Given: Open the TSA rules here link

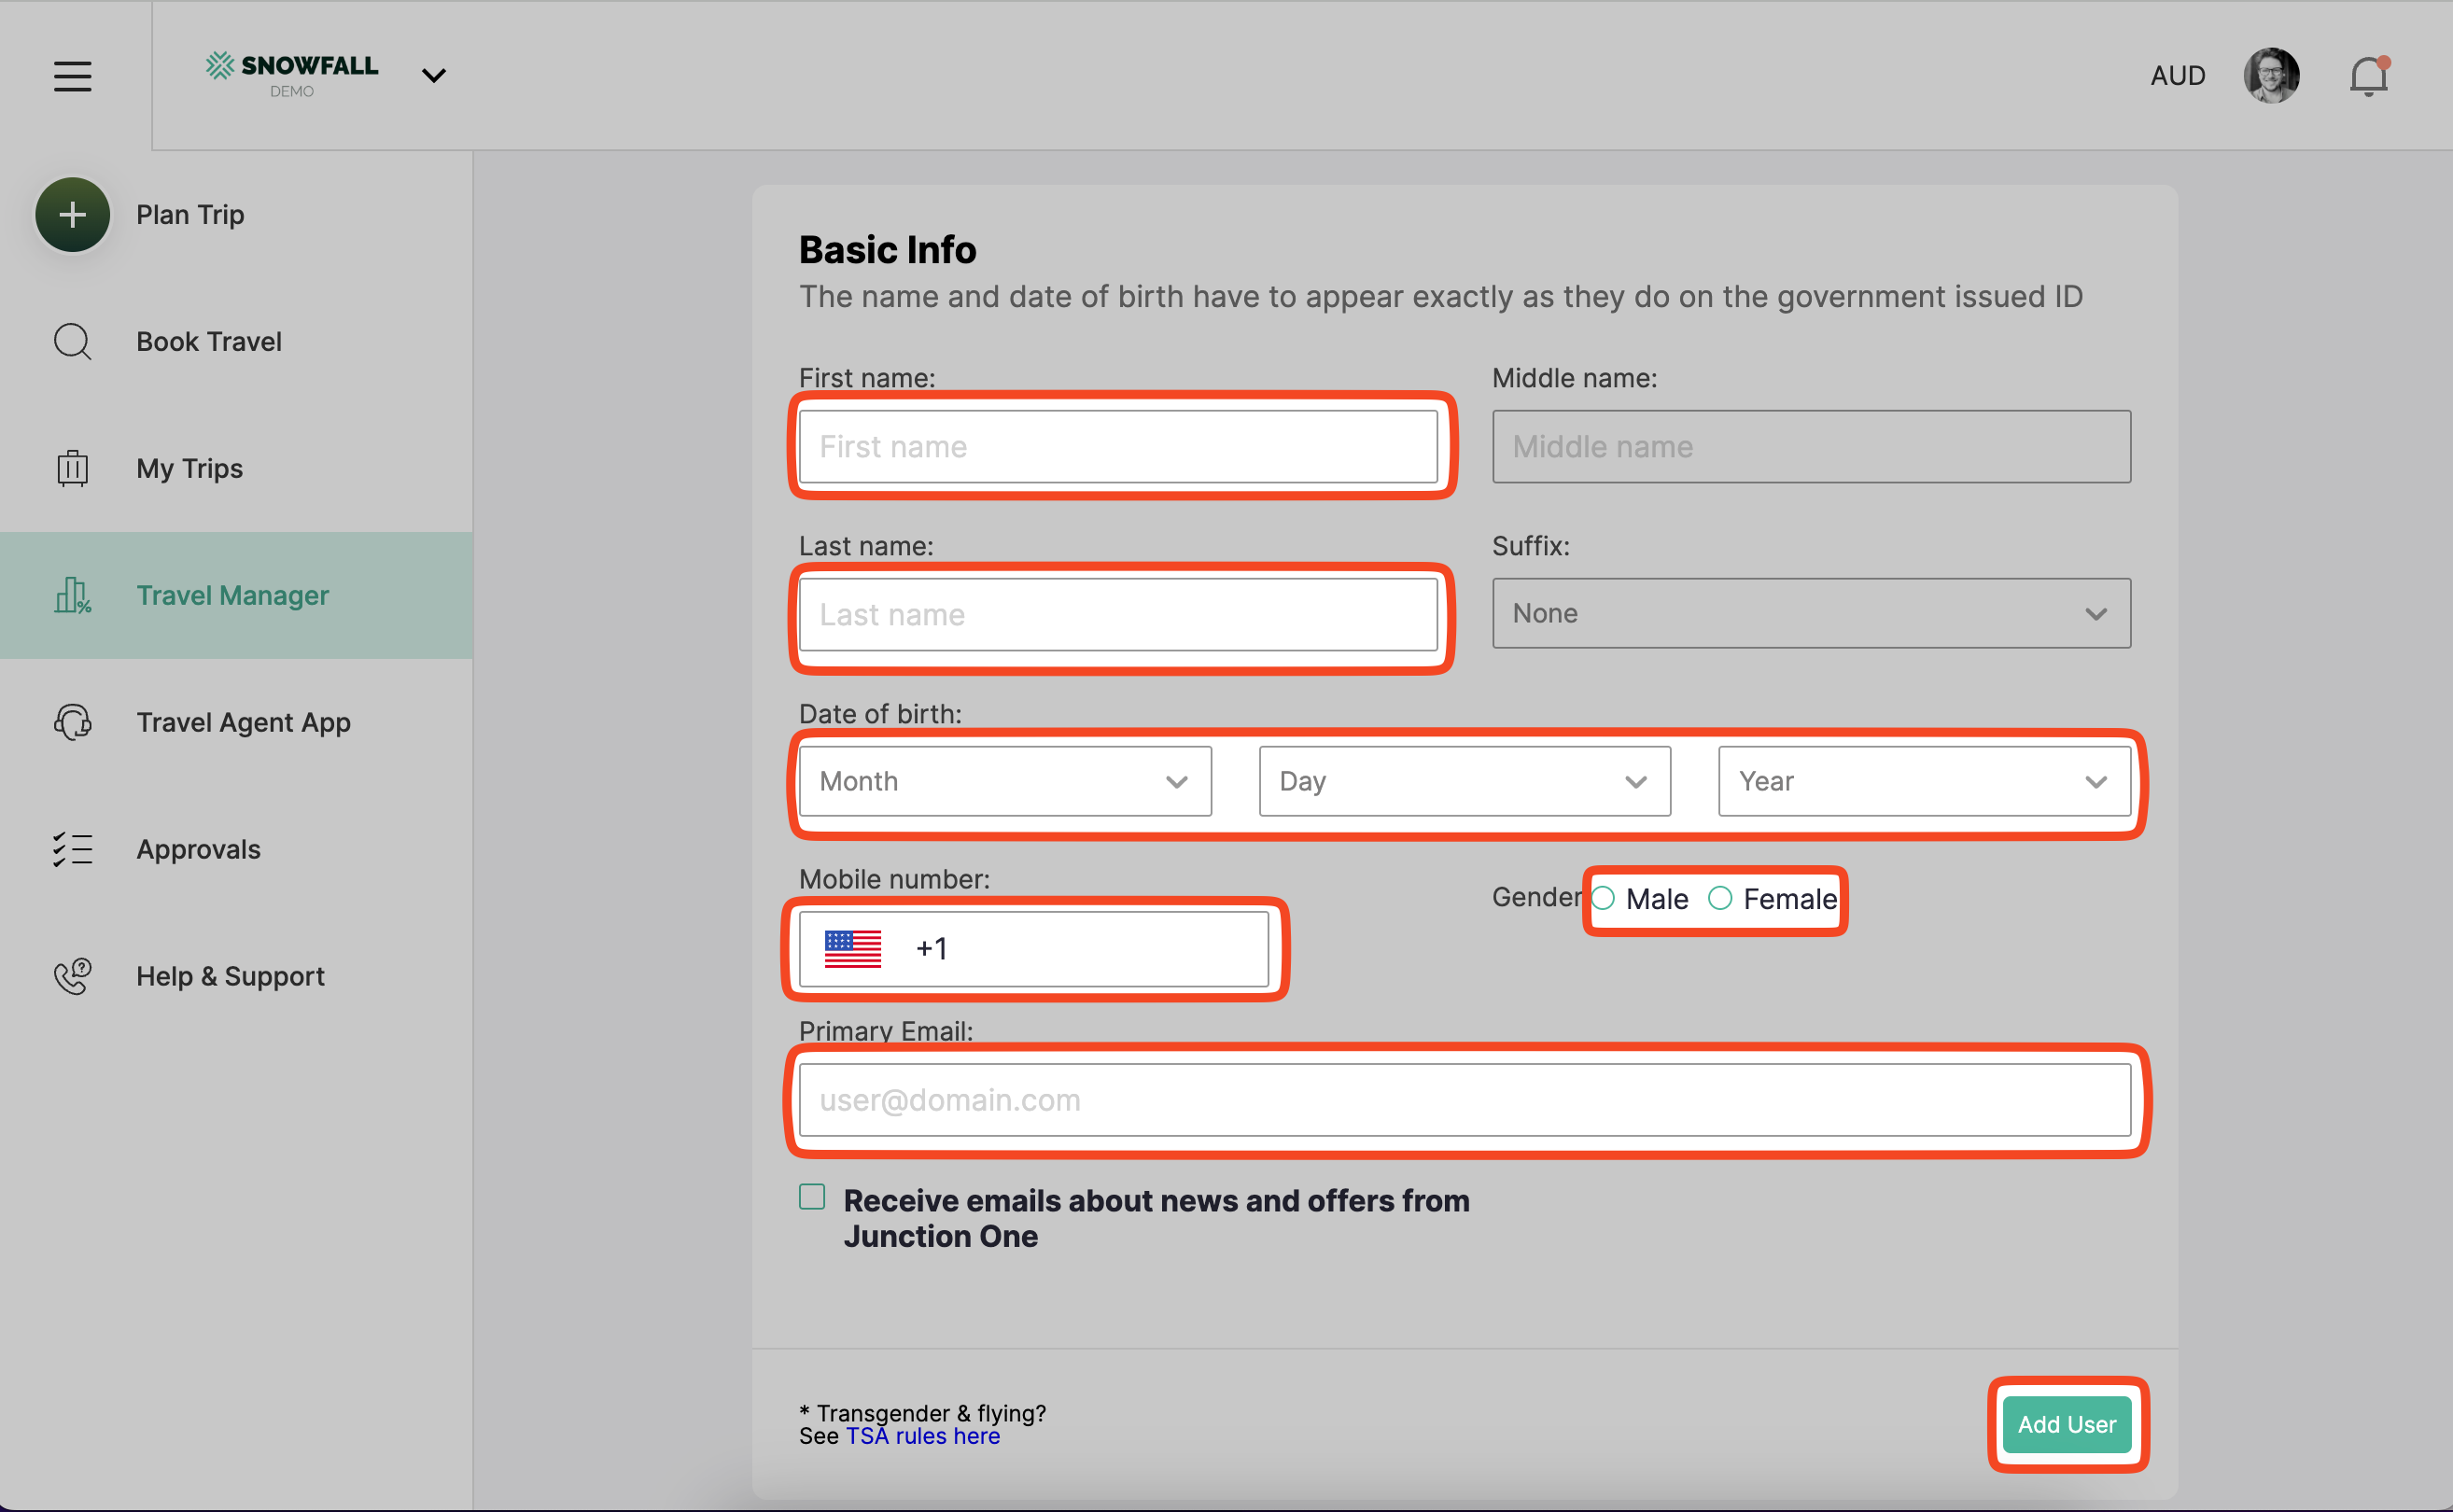Looking at the screenshot, I should pyautogui.click(x=922, y=1436).
